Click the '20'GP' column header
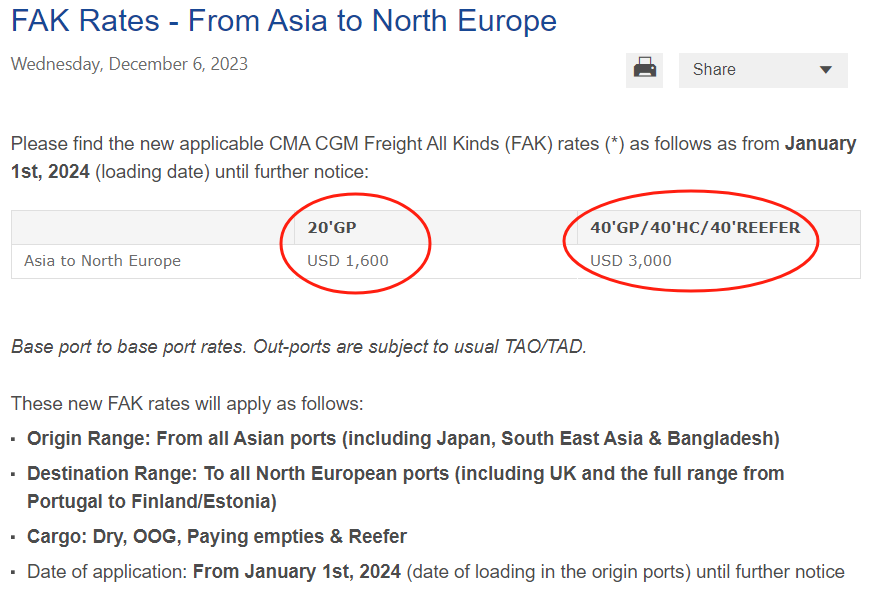The image size is (871, 599). 332,227
